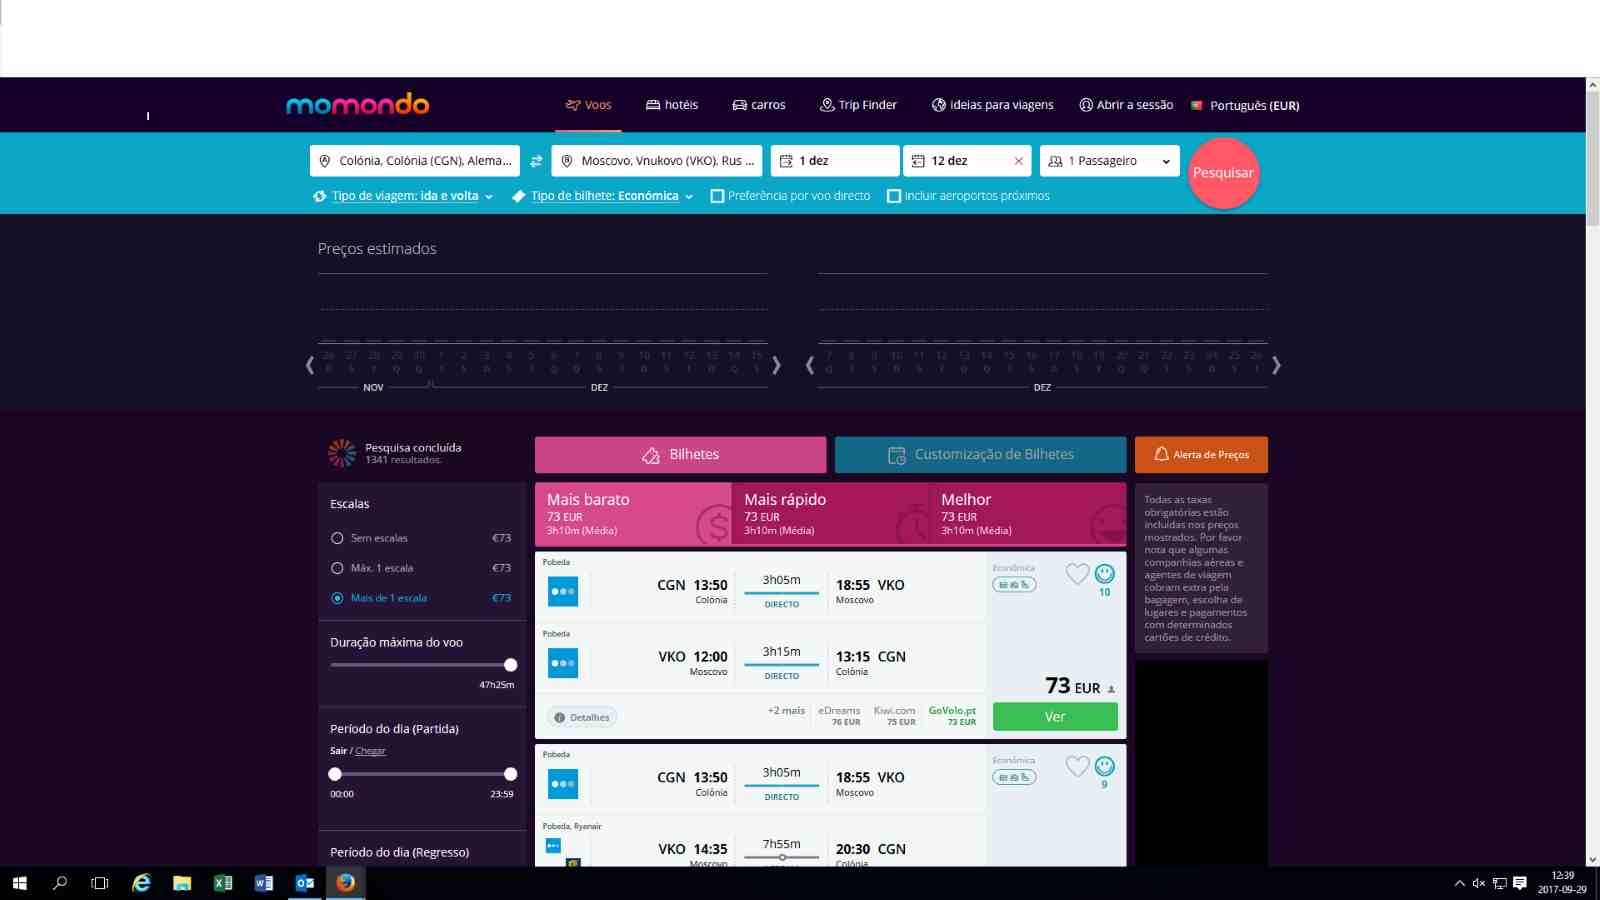Create an Alerta de Preços
The height and width of the screenshot is (900, 1600).
point(1201,455)
